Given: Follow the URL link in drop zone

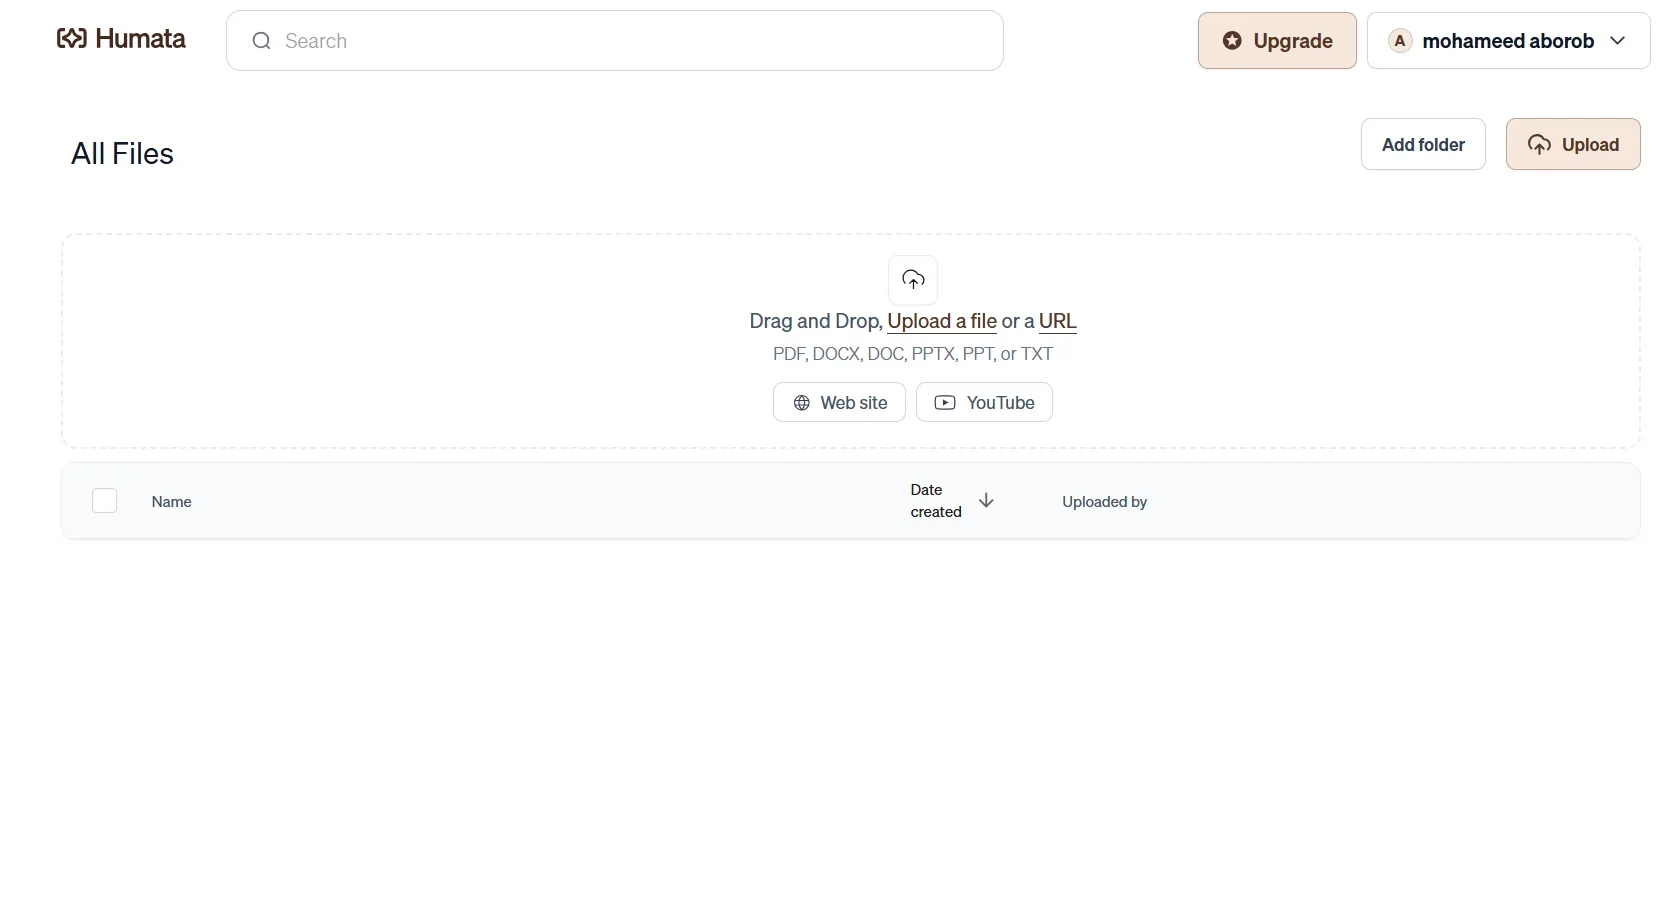Looking at the screenshot, I should pyautogui.click(x=1057, y=321).
